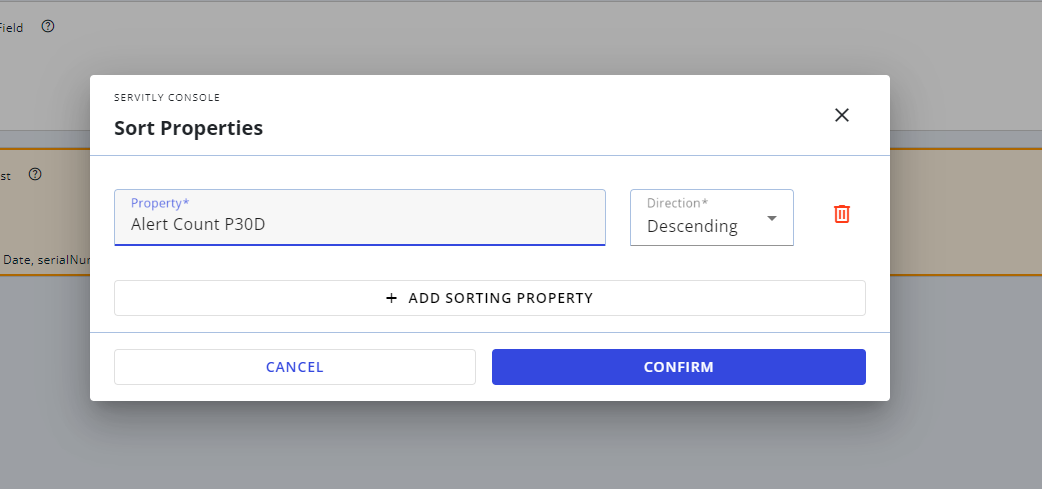Delete the Alert Count P30D sorting row
The width and height of the screenshot is (1042, 489).
(x=841, y=214)
